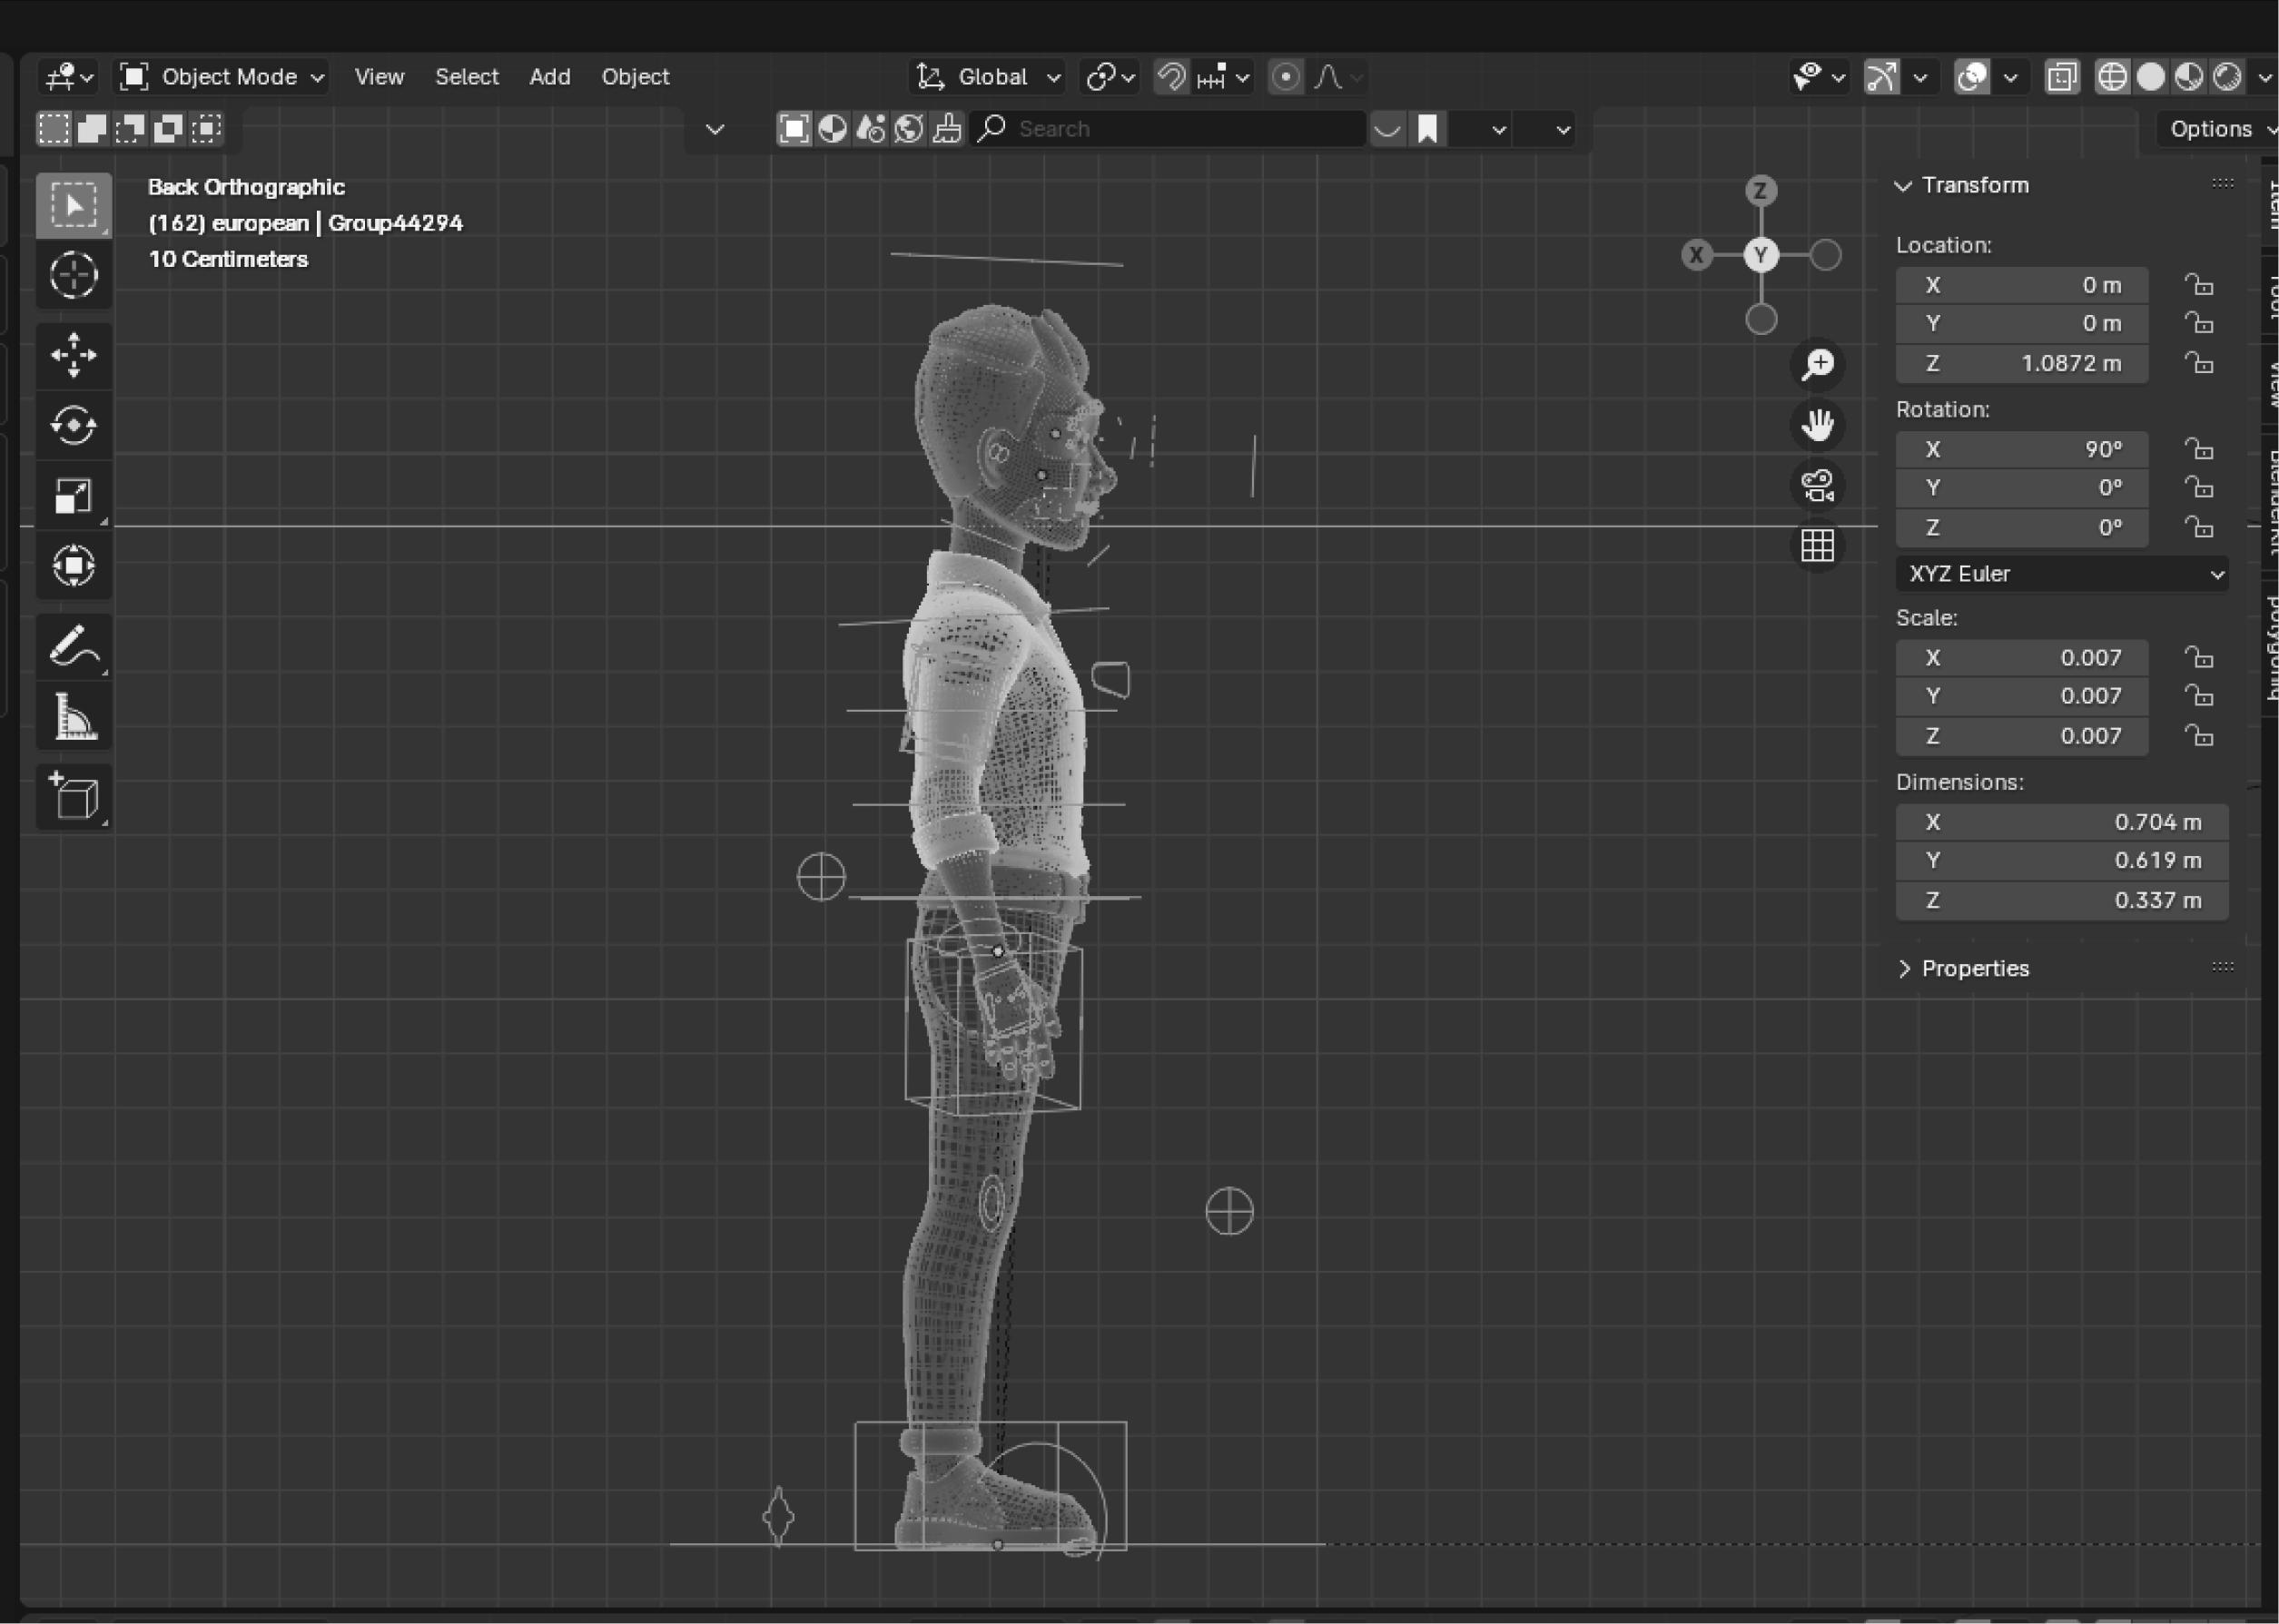Image resolution: width=2279 pixels, height=1624 pixels.
Task: Click the Scale X value field
Action: coord(2021,658)
